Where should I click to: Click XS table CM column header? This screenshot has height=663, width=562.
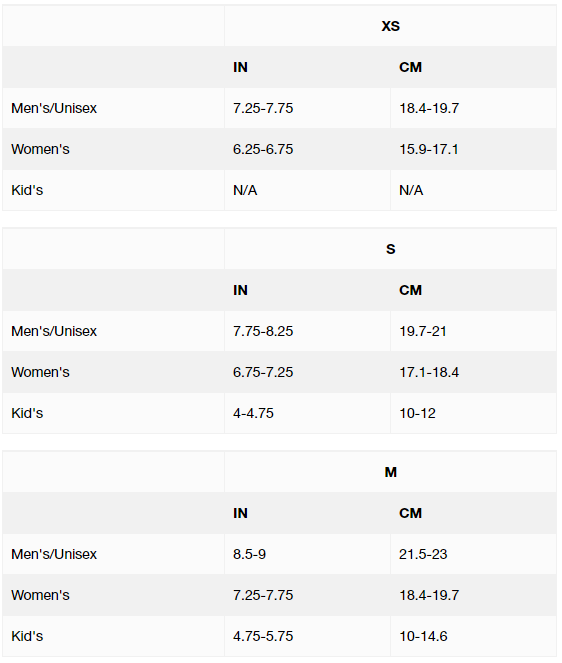[410, 67]
